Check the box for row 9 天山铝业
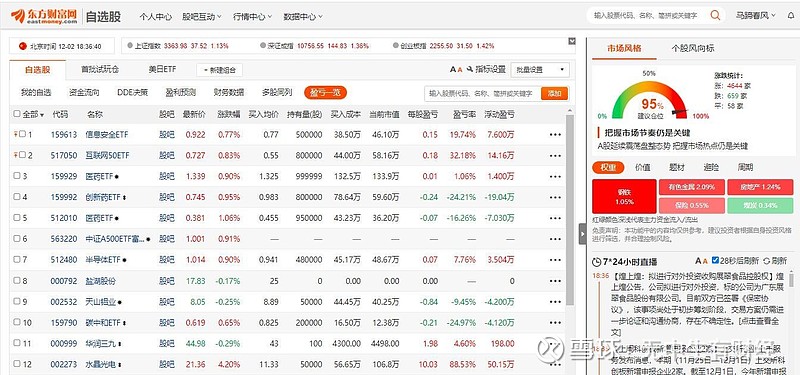 (x=17, y=301)
